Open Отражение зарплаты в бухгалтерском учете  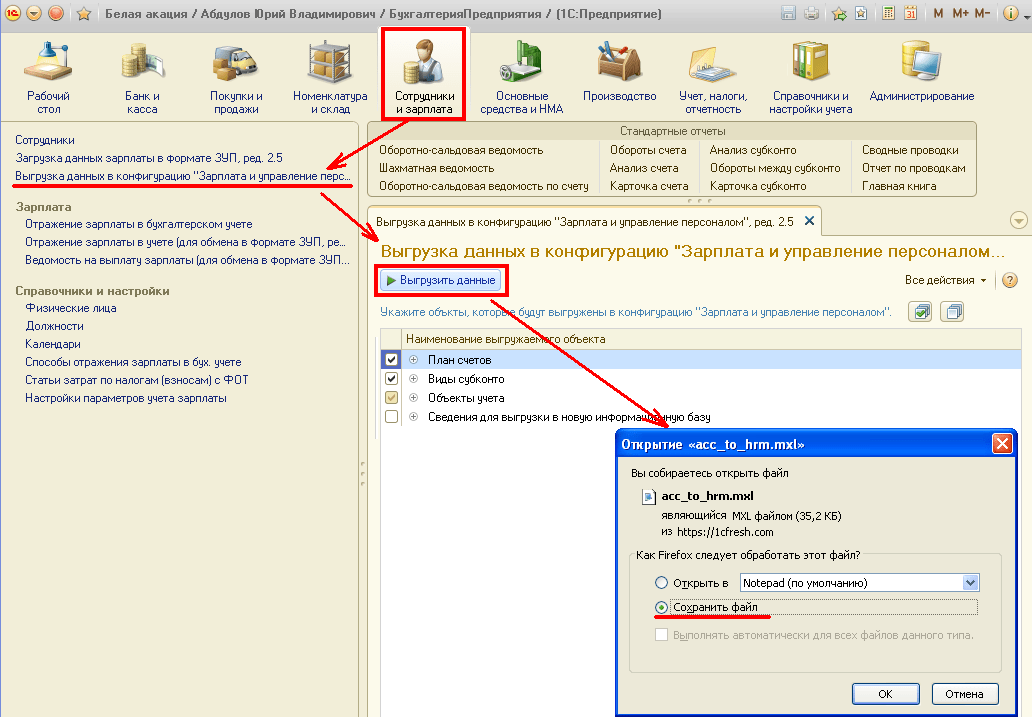tap(139, 224)
